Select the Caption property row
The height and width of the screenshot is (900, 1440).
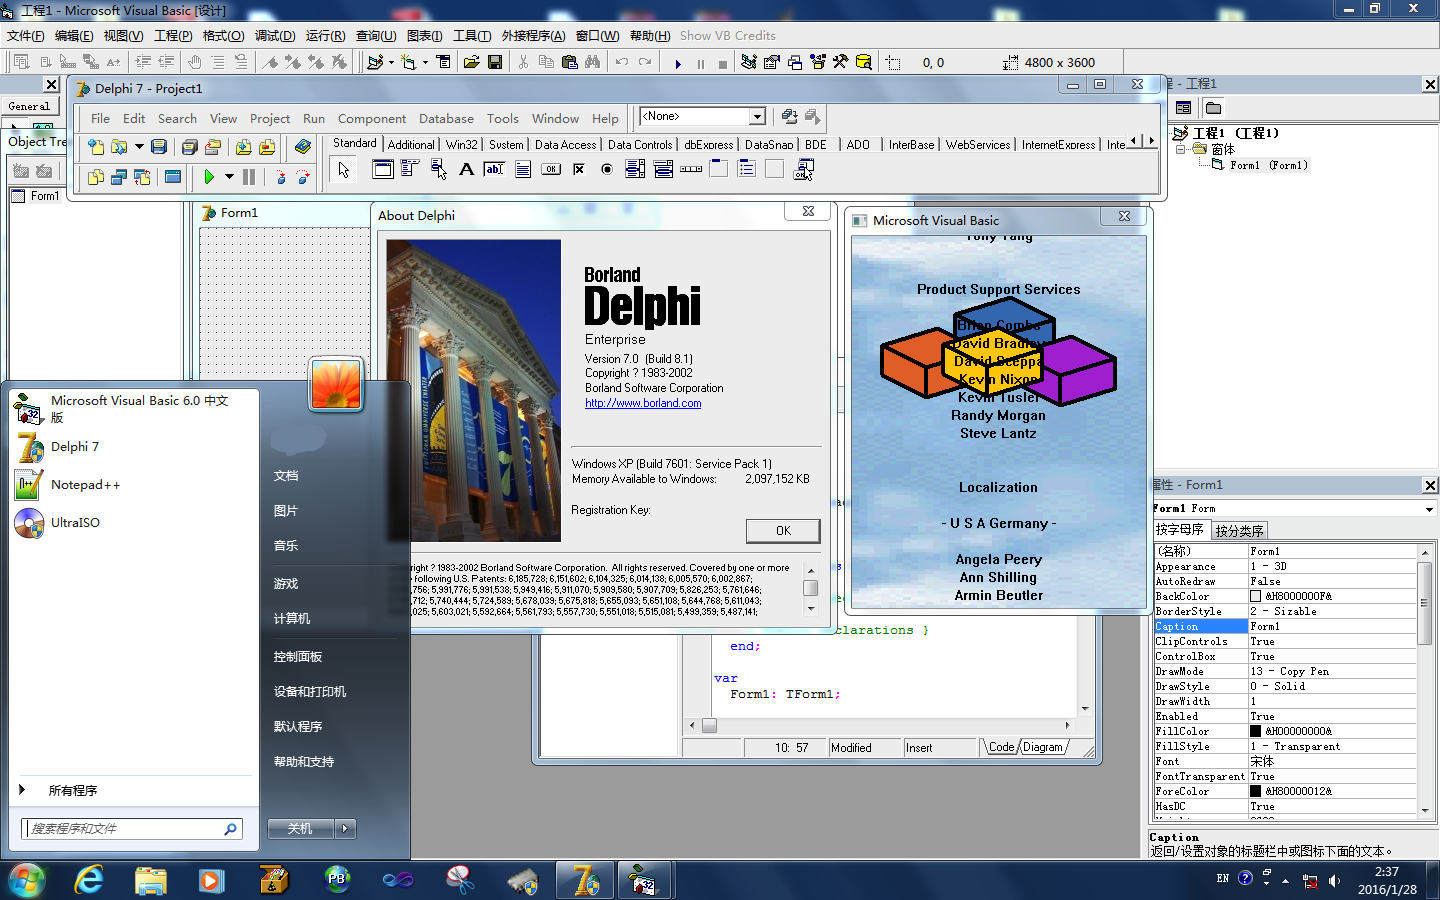[x=1285, y=626]
